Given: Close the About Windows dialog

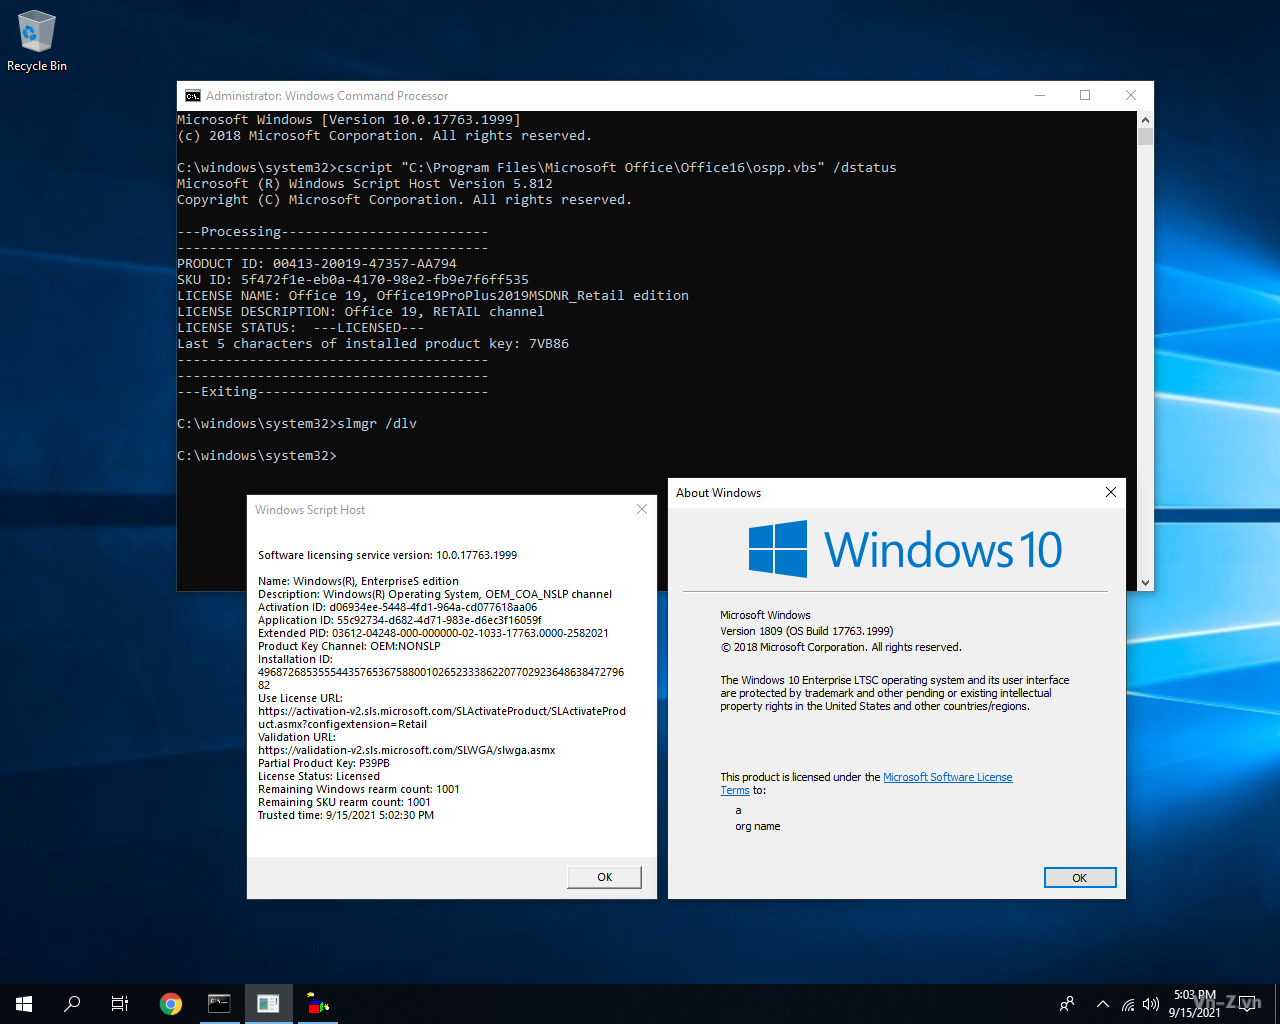Looking at the screenshot, I should pos(1110,492).
